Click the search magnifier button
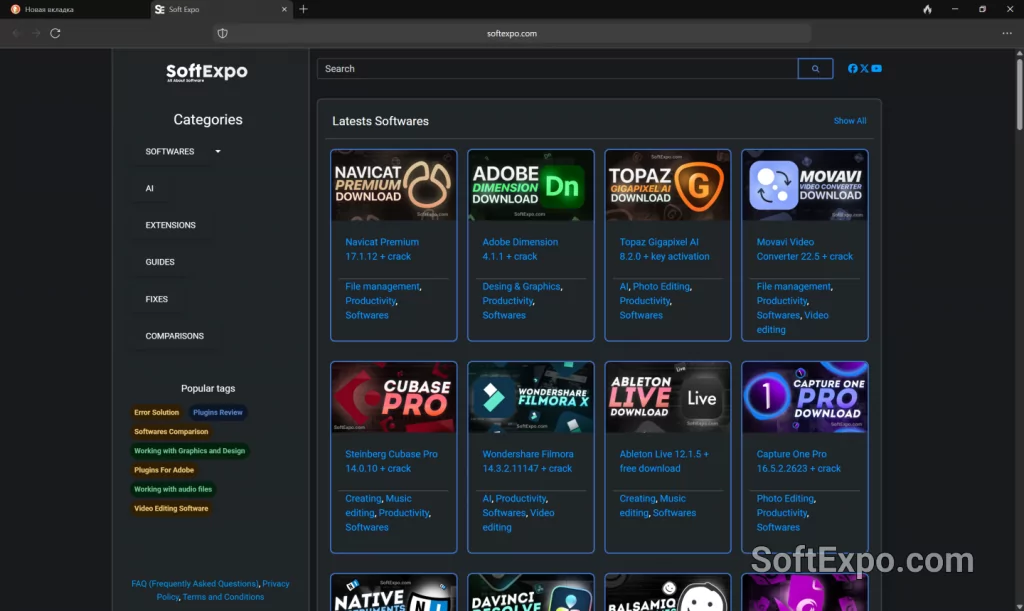The image size is (1024, 611). coord(815,69)
